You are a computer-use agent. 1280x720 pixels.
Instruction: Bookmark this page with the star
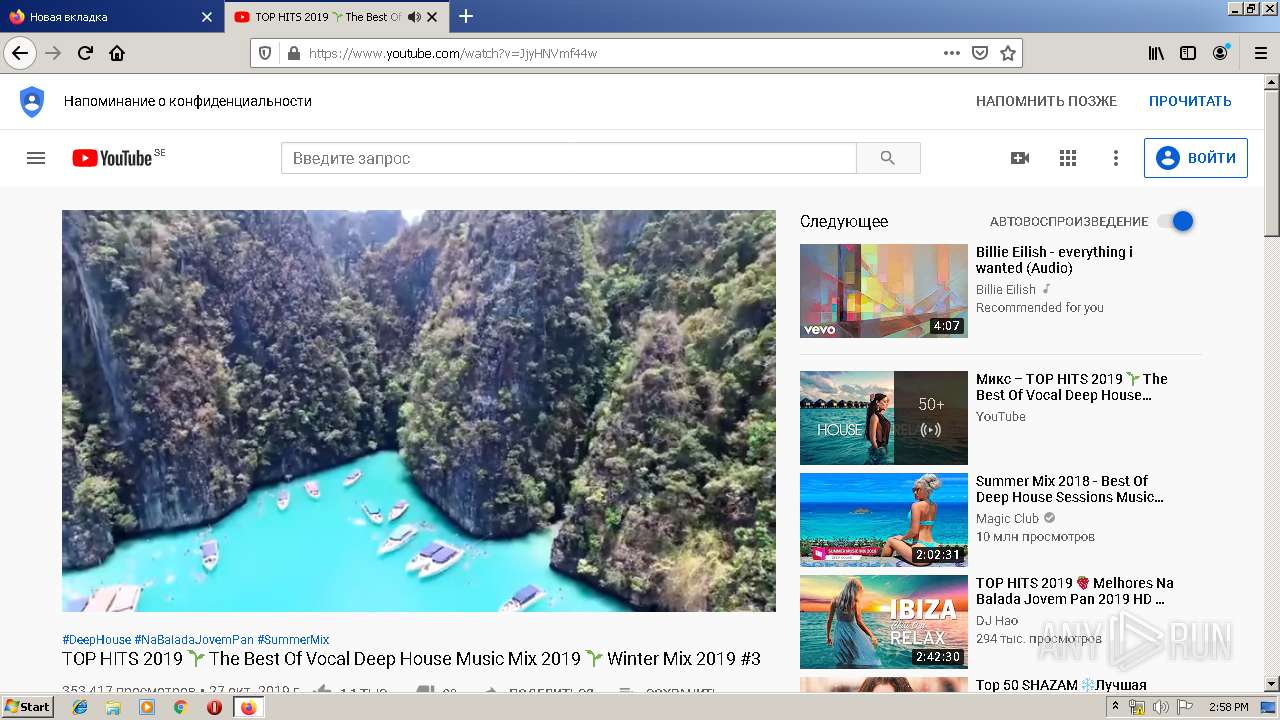click(x=1008, y=53)
